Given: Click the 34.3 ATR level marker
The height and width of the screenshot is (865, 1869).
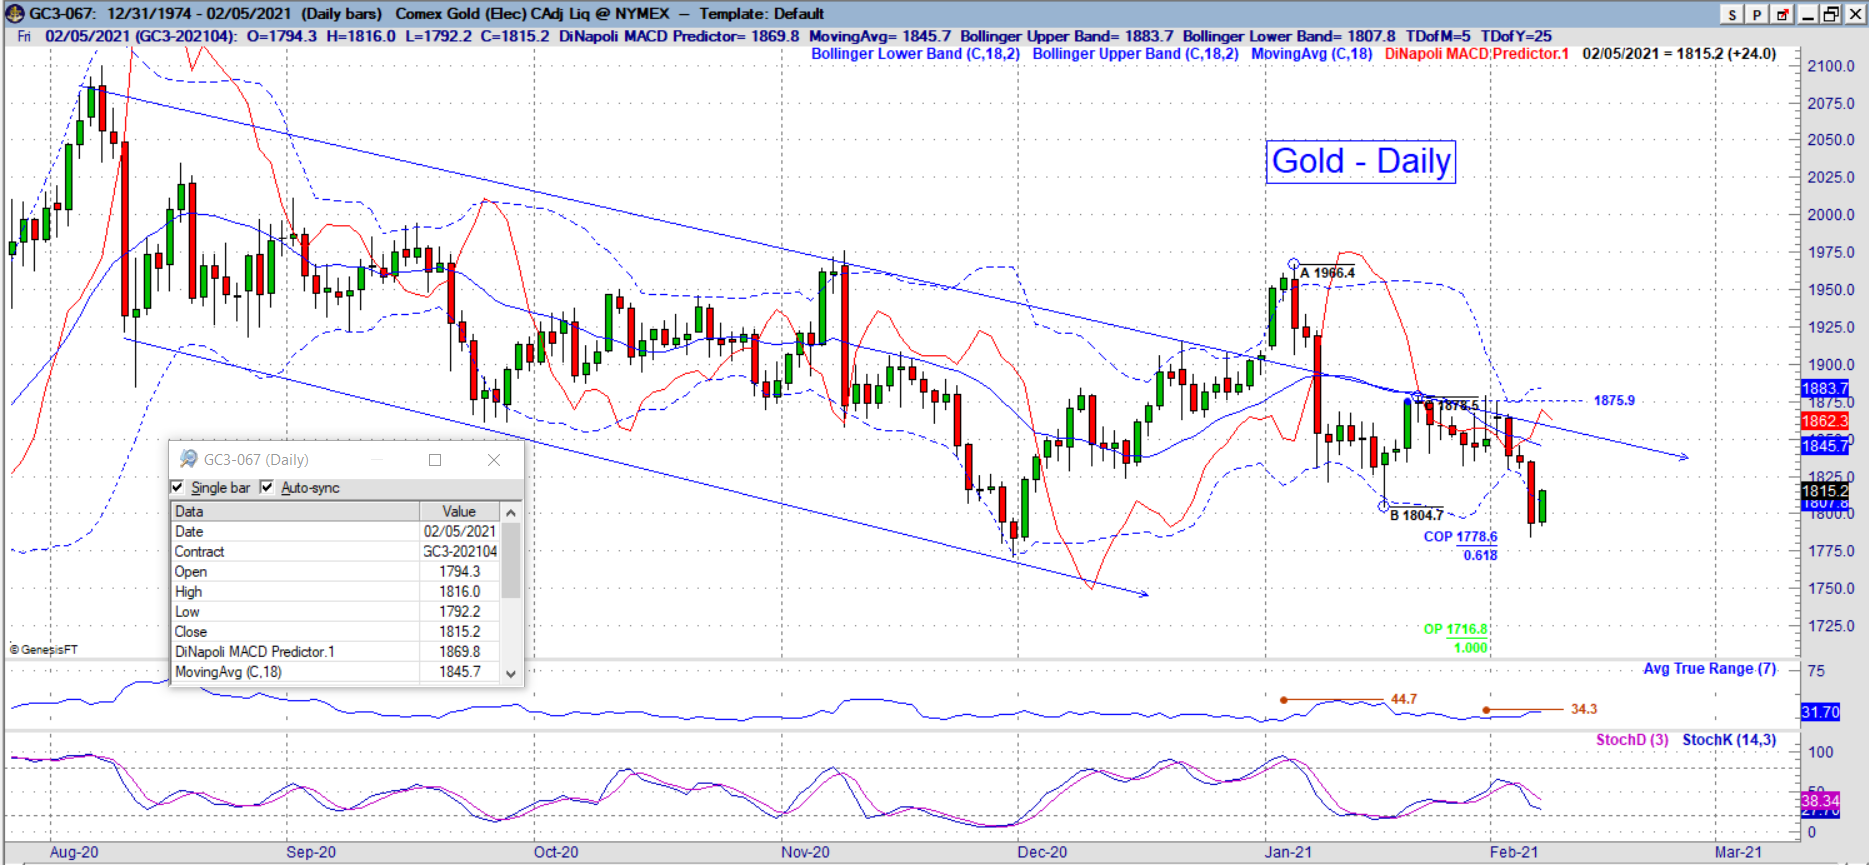Looking at the screenshot, I should pyautogui.click(x=1583, y=709).
